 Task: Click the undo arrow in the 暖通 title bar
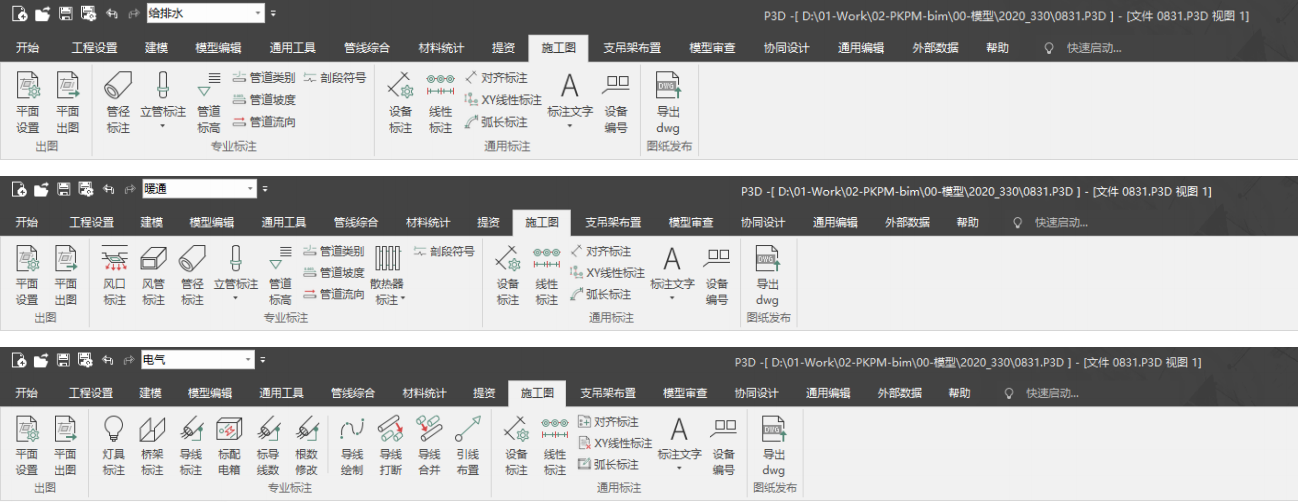coord(108,188)
